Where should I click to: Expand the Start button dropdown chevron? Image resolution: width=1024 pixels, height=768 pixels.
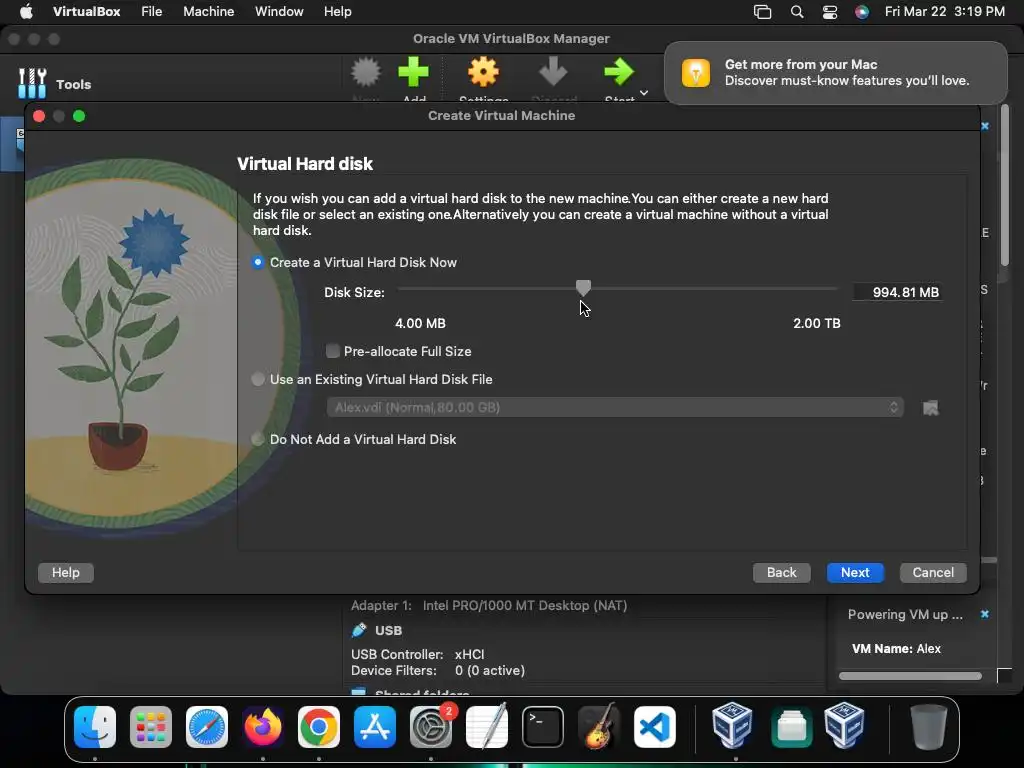[644, 93]
